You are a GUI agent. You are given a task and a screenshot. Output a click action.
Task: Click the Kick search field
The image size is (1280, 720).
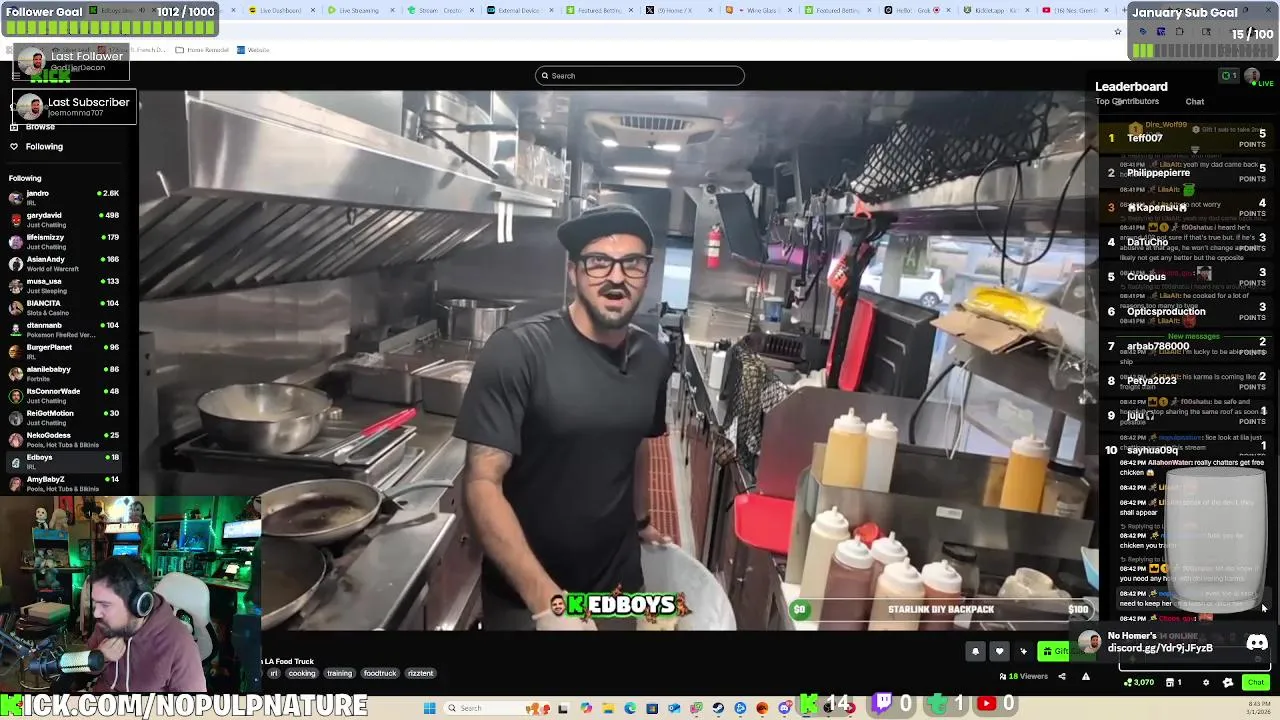click(x=640, y=76)
